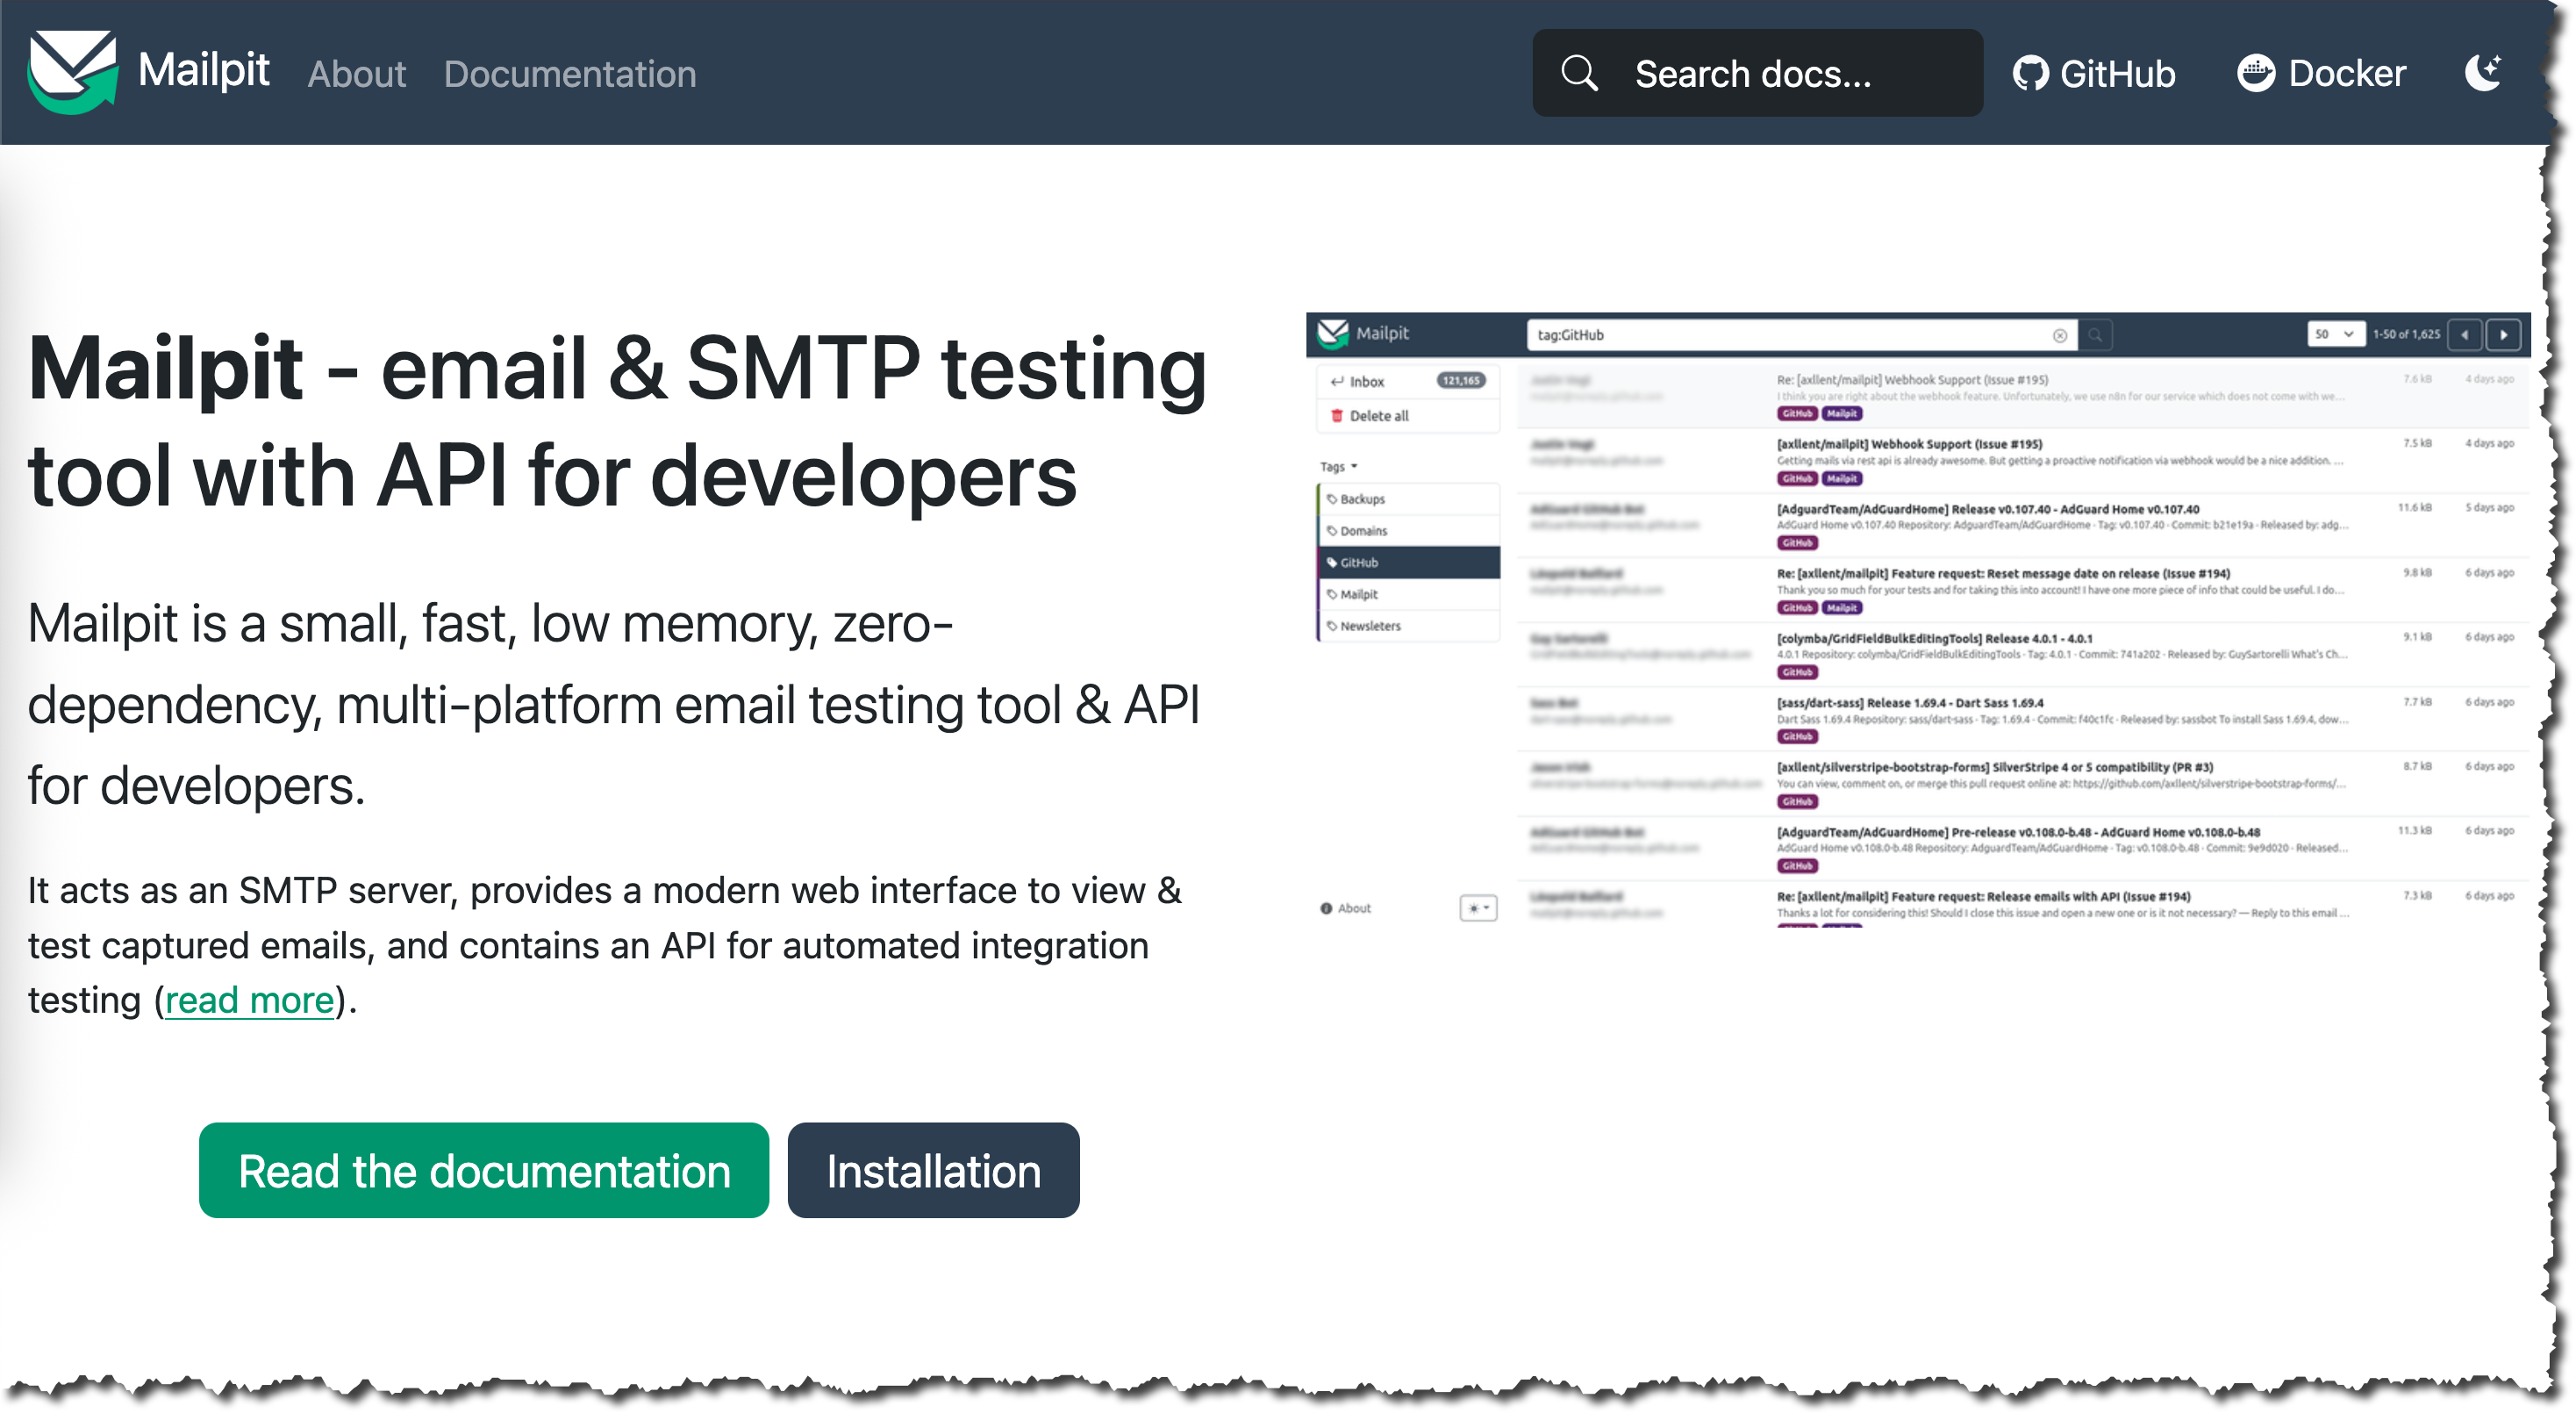
Task: Click 'Webhook Support (Issue #195)' reply row
Action: [x=2023, y=396]
